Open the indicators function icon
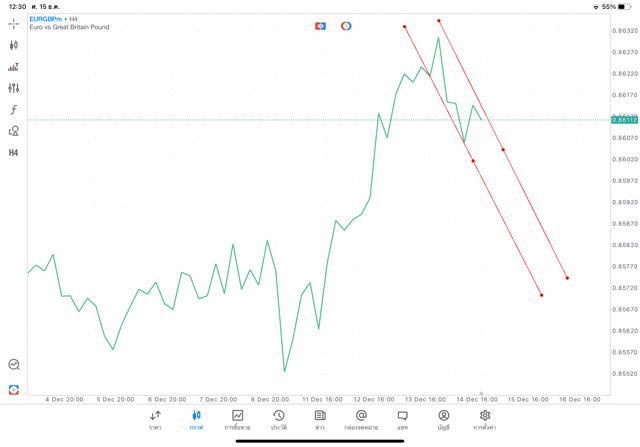Screen dimensions: 640x447 click(x=13, y=110)
